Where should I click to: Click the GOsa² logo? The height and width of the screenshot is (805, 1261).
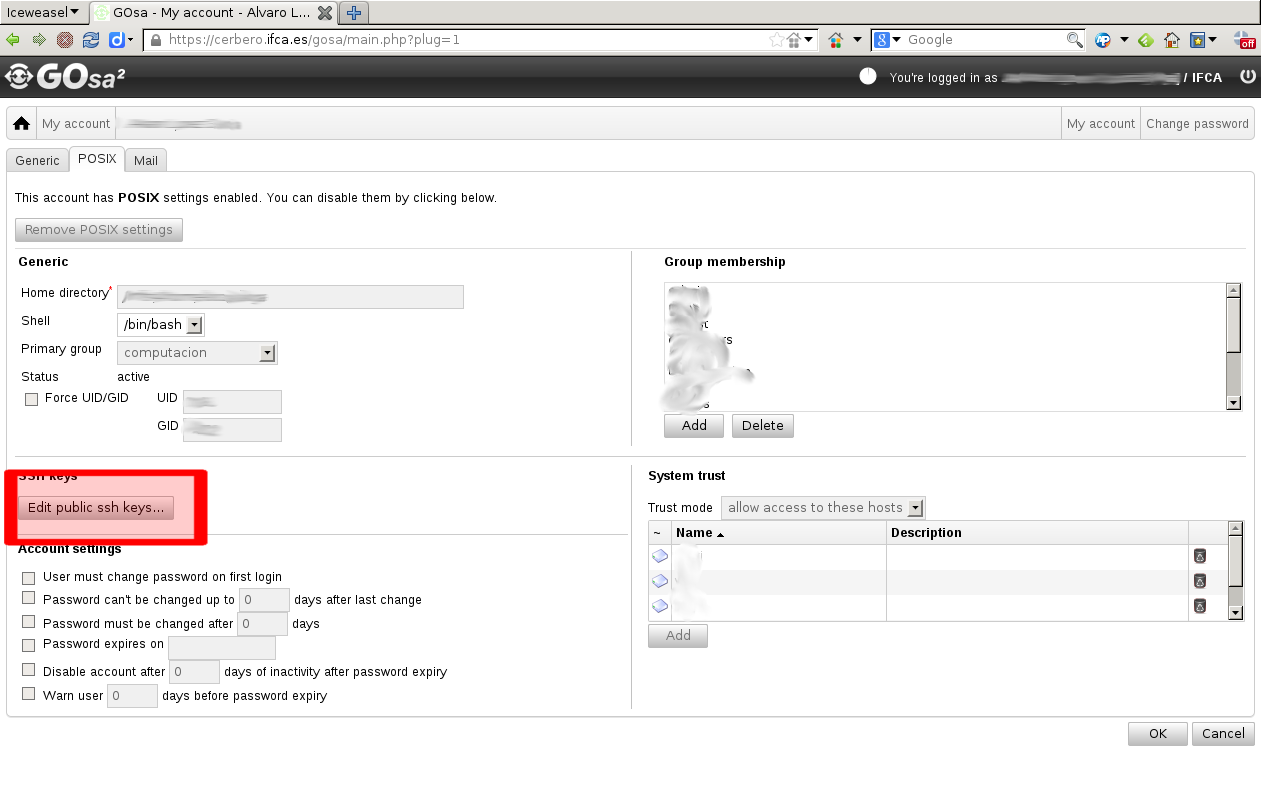coord(65,77)
